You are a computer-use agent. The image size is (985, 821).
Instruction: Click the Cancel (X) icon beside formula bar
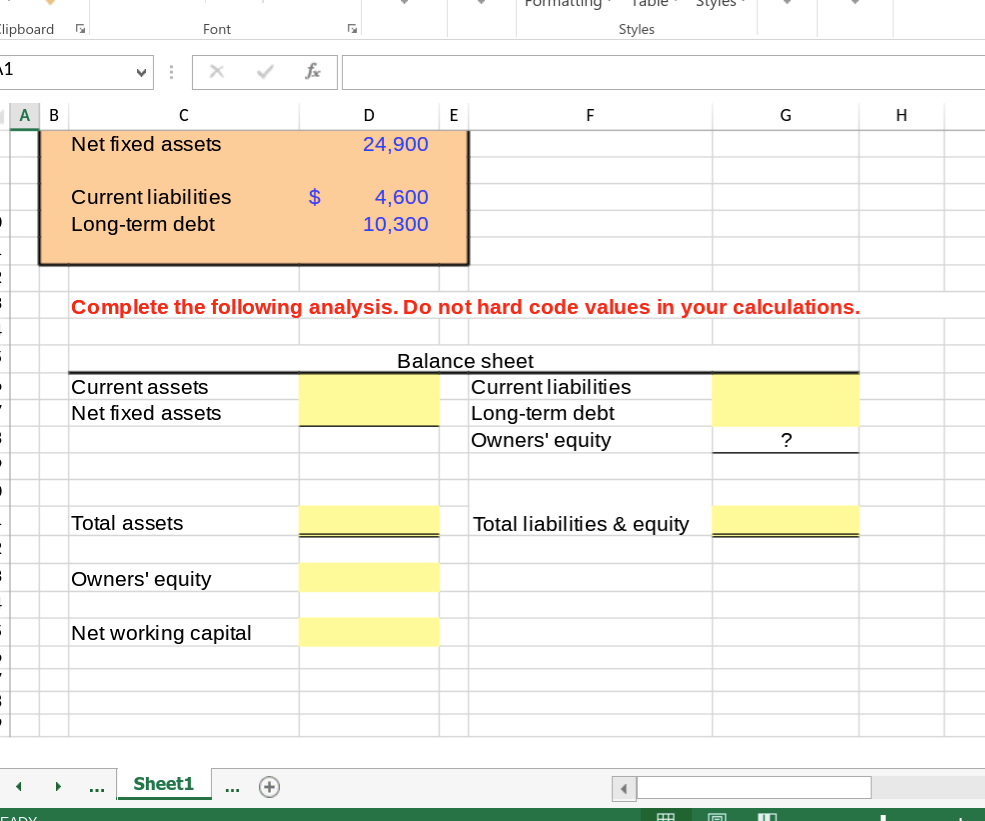coord(216,72)
